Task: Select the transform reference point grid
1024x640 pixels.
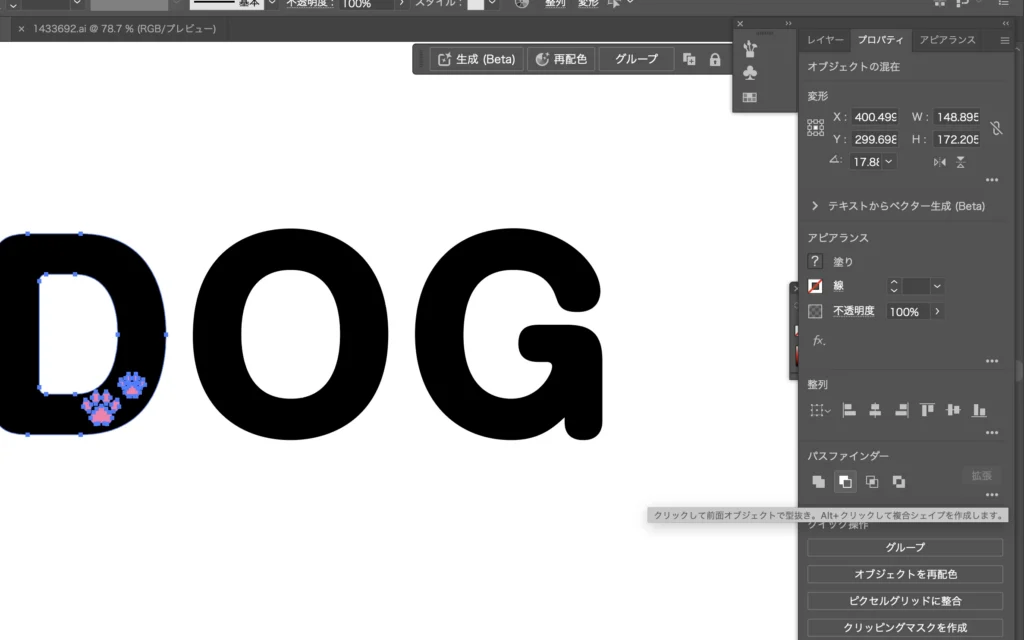Action: (816, 128)
